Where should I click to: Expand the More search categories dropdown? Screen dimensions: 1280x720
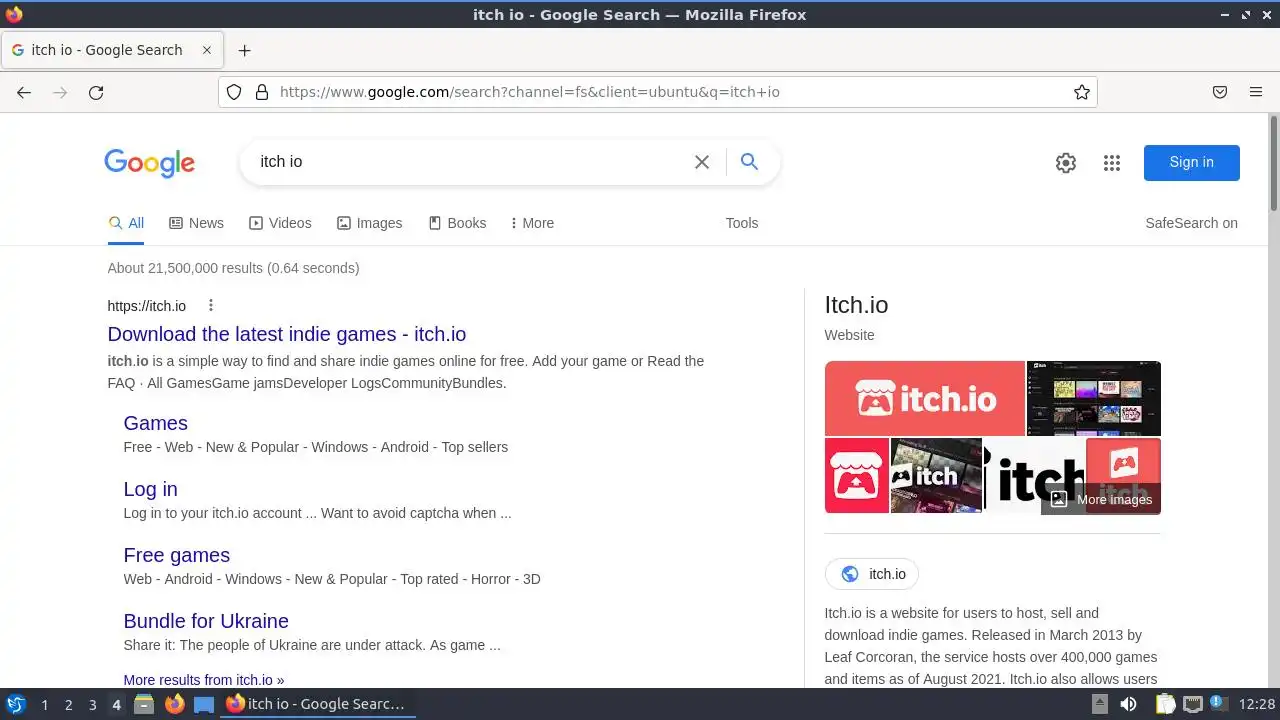click(532, 223)
